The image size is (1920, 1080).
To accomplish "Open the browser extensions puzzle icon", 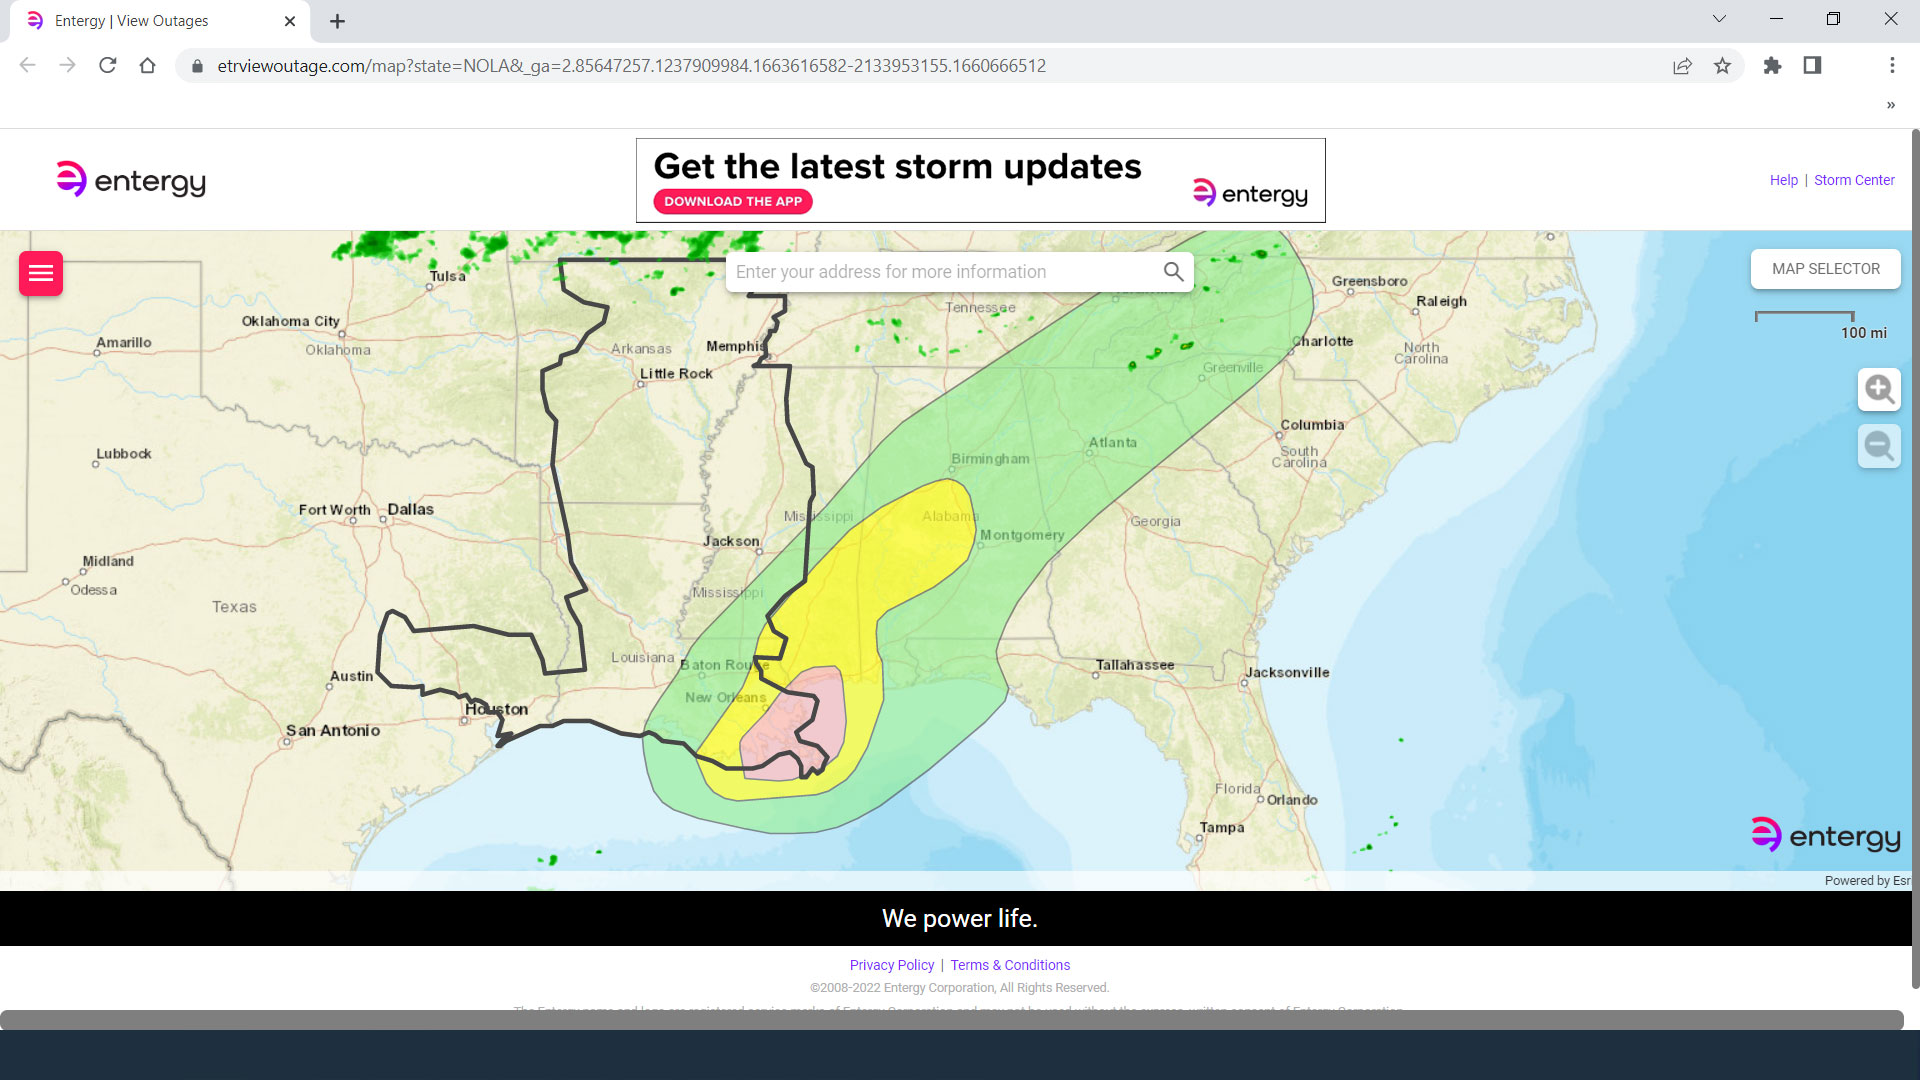I will pos(1772,66).
